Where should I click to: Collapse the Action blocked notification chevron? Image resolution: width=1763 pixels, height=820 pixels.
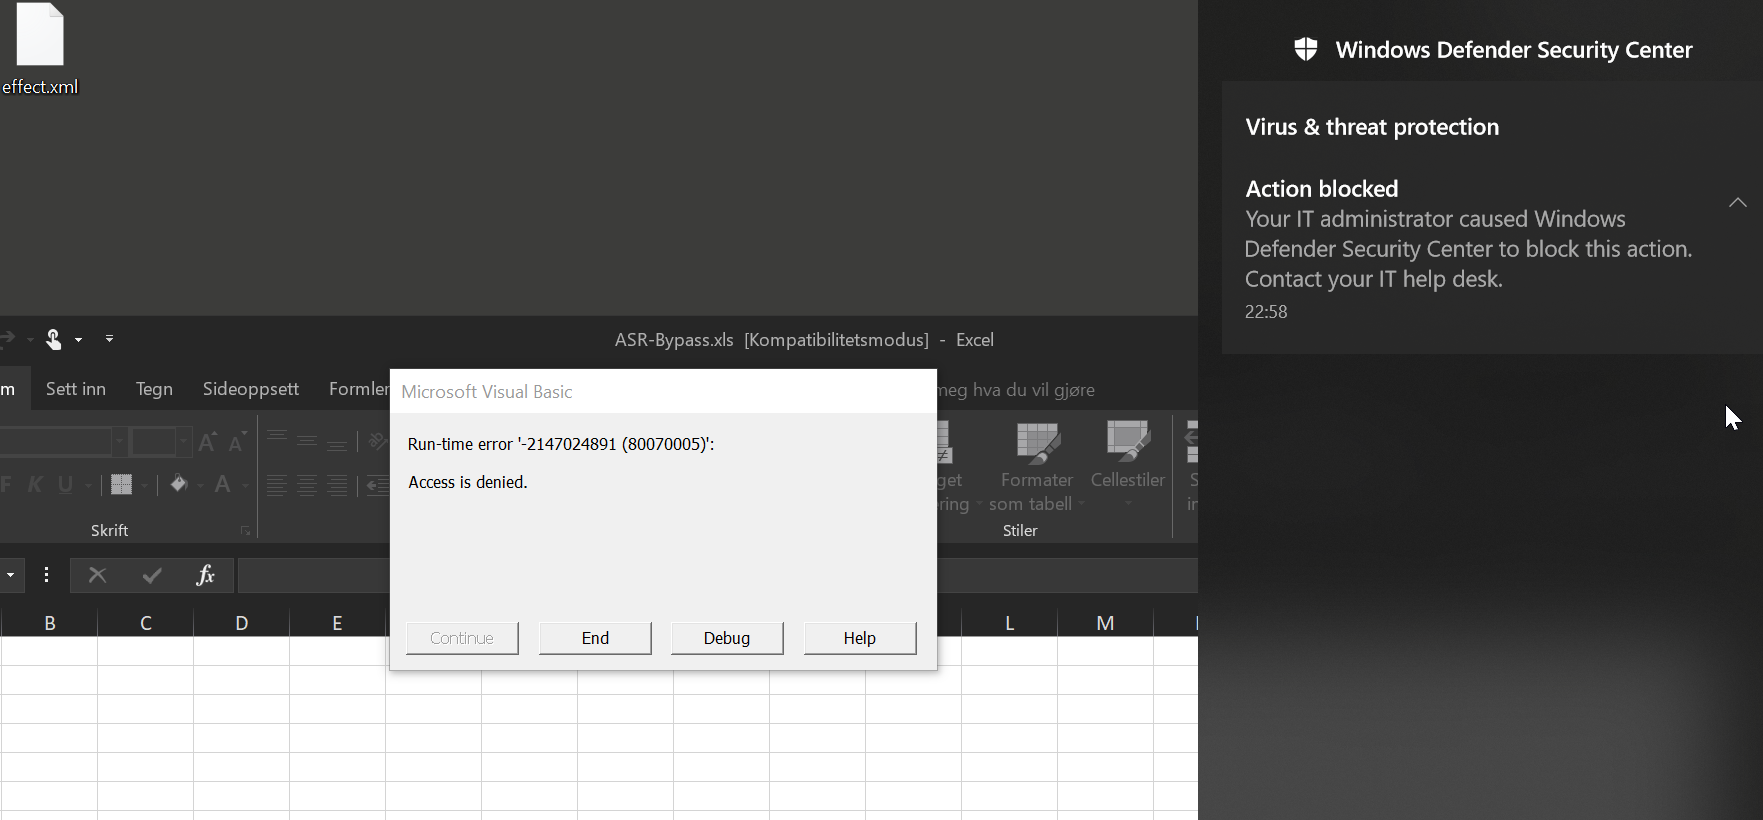pyautogui.click(x=1738, y=203)
